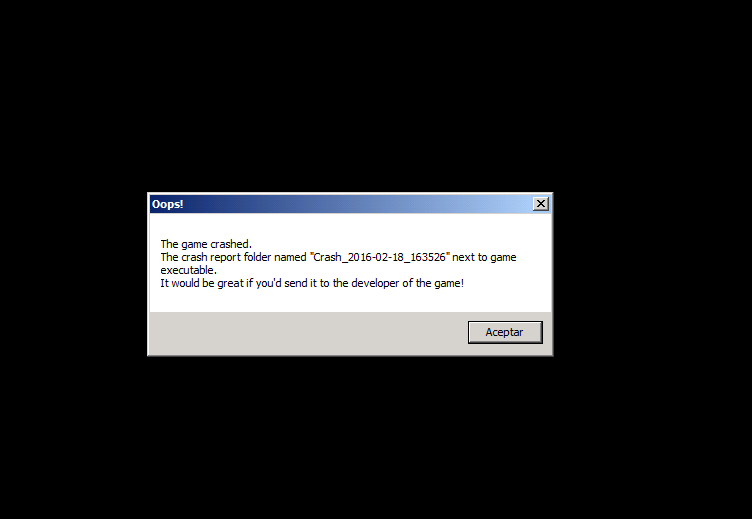
Task: Close the Oops! dialog with X
Action: click(x=540, y=204)
